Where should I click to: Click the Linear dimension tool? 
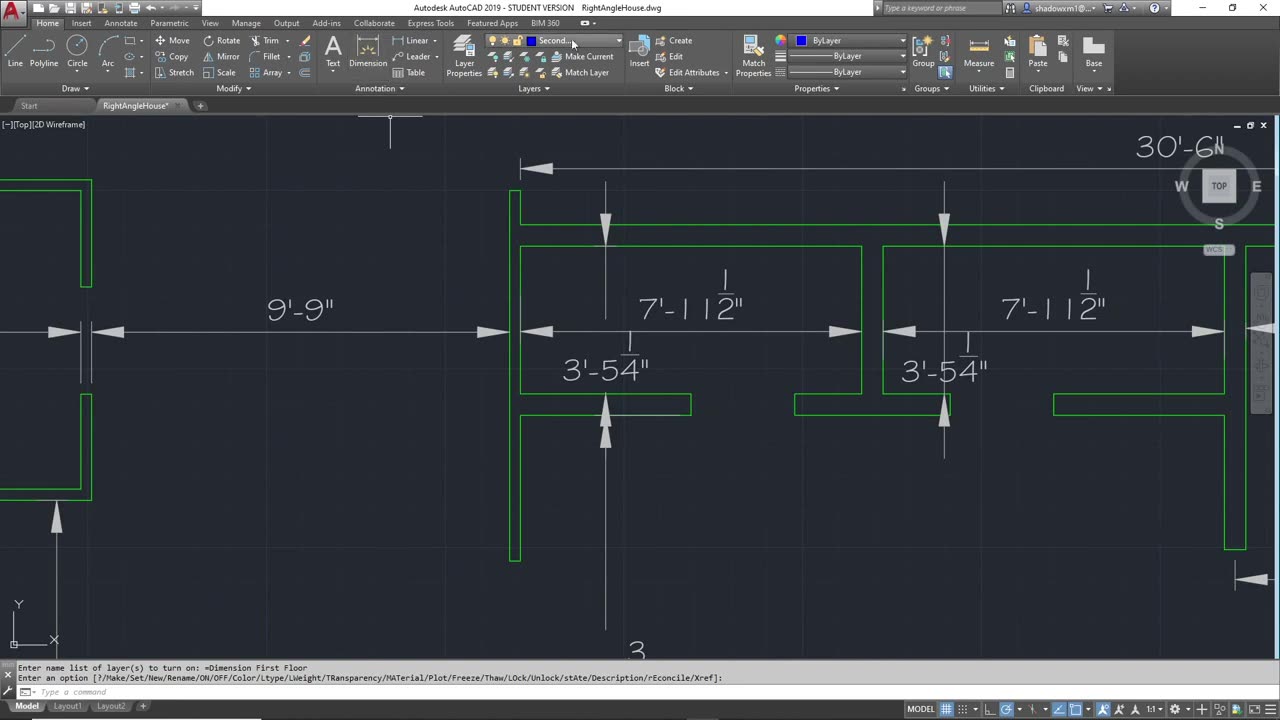coord(410,41)
